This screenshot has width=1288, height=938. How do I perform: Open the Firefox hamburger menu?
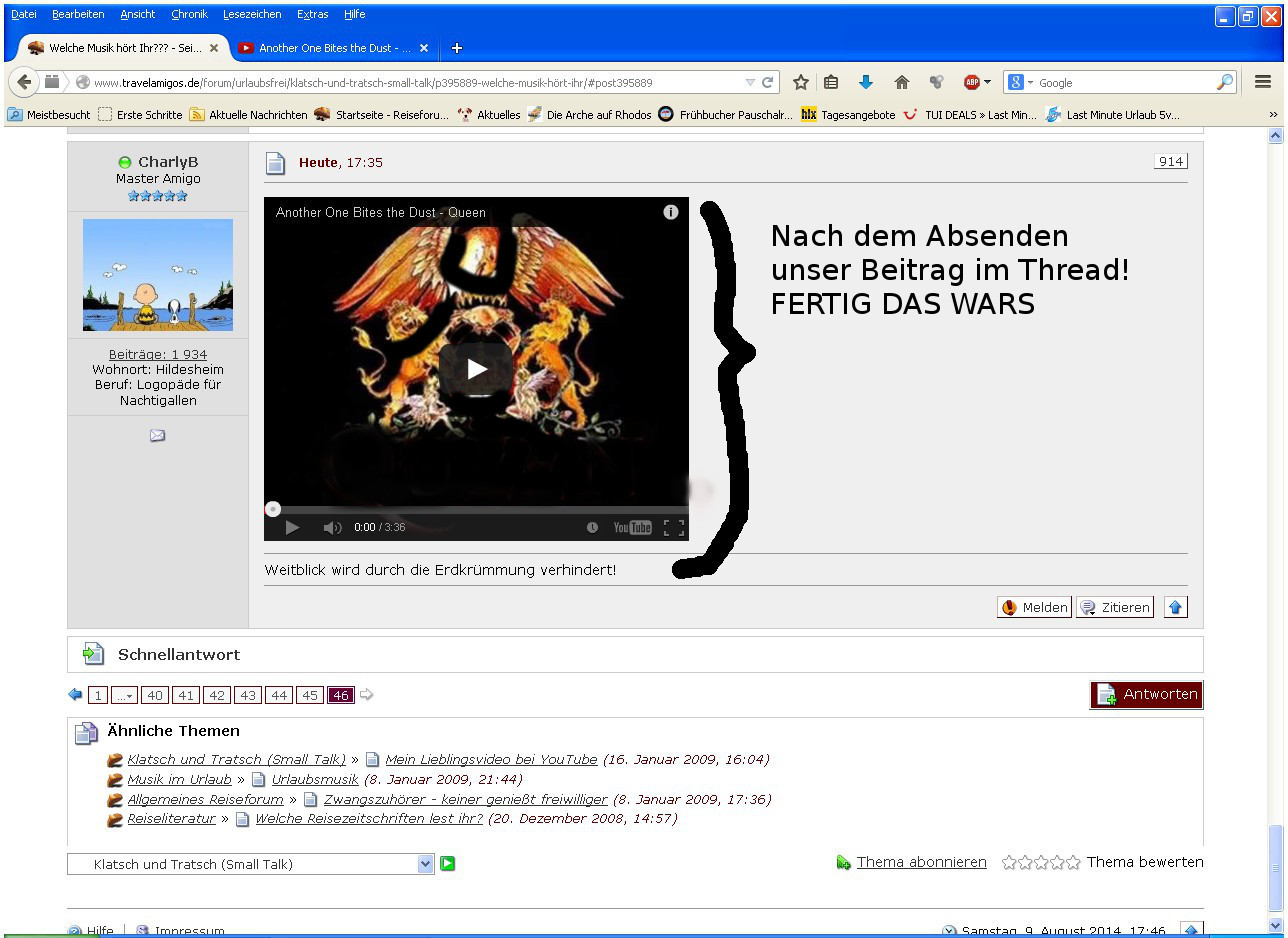click(x=1263, y=82)
